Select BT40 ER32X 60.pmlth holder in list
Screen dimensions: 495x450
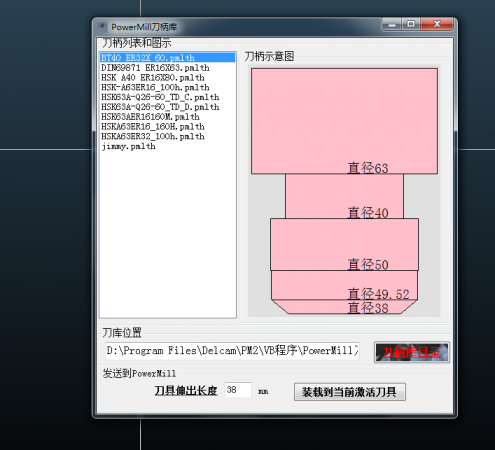tap(168, 58)
